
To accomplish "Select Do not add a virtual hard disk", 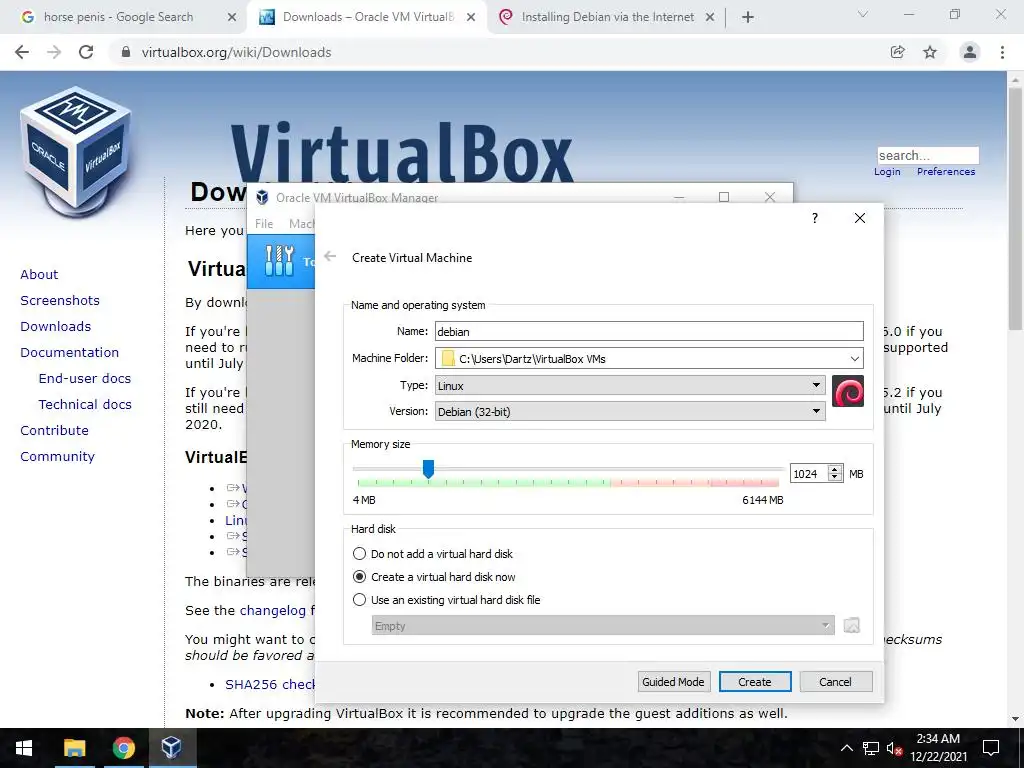I will (x=432, y=554).
